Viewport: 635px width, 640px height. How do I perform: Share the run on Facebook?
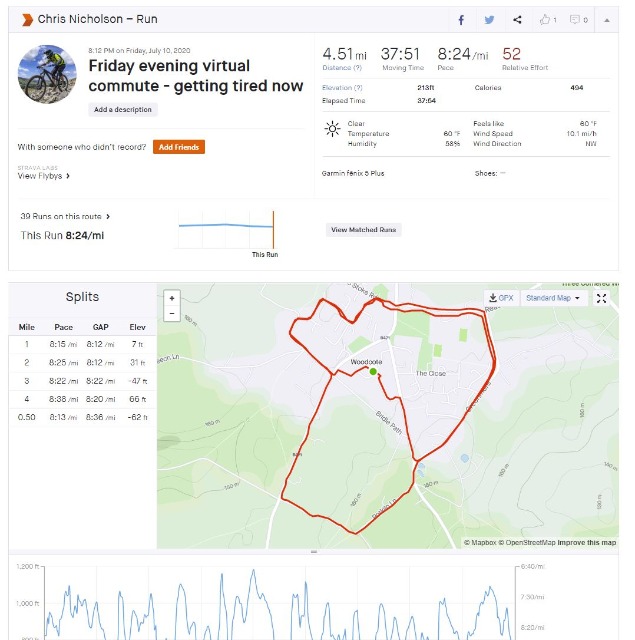click(461, 20)
